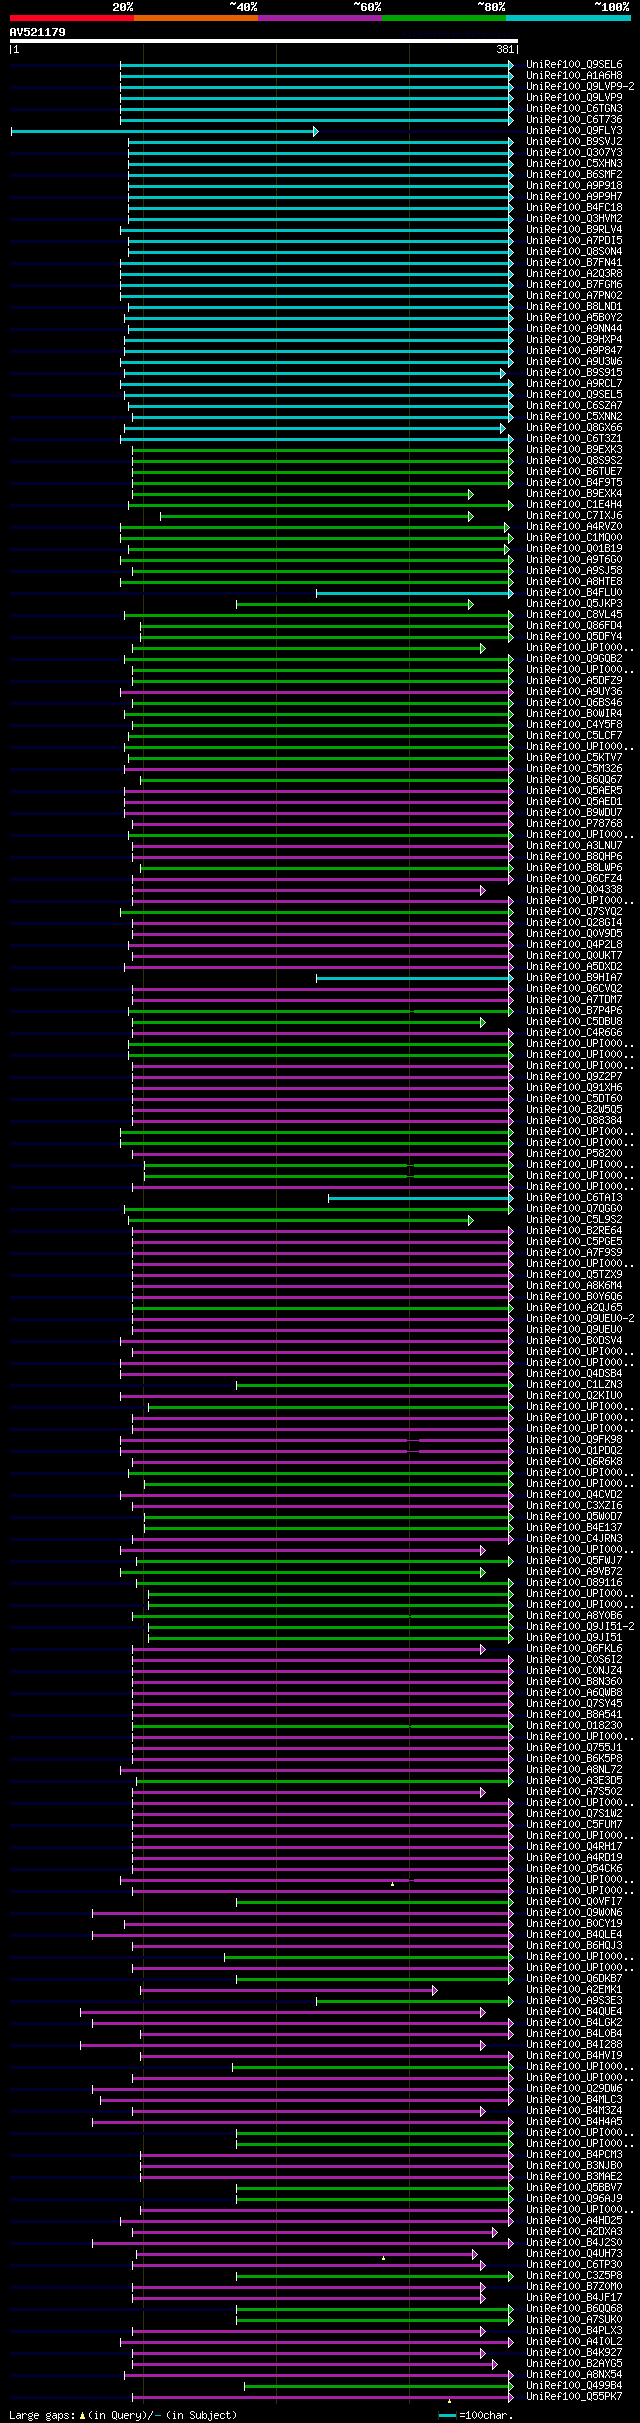Click the white query sequence ruler bar
The image size is (640, 2423).
264,41
